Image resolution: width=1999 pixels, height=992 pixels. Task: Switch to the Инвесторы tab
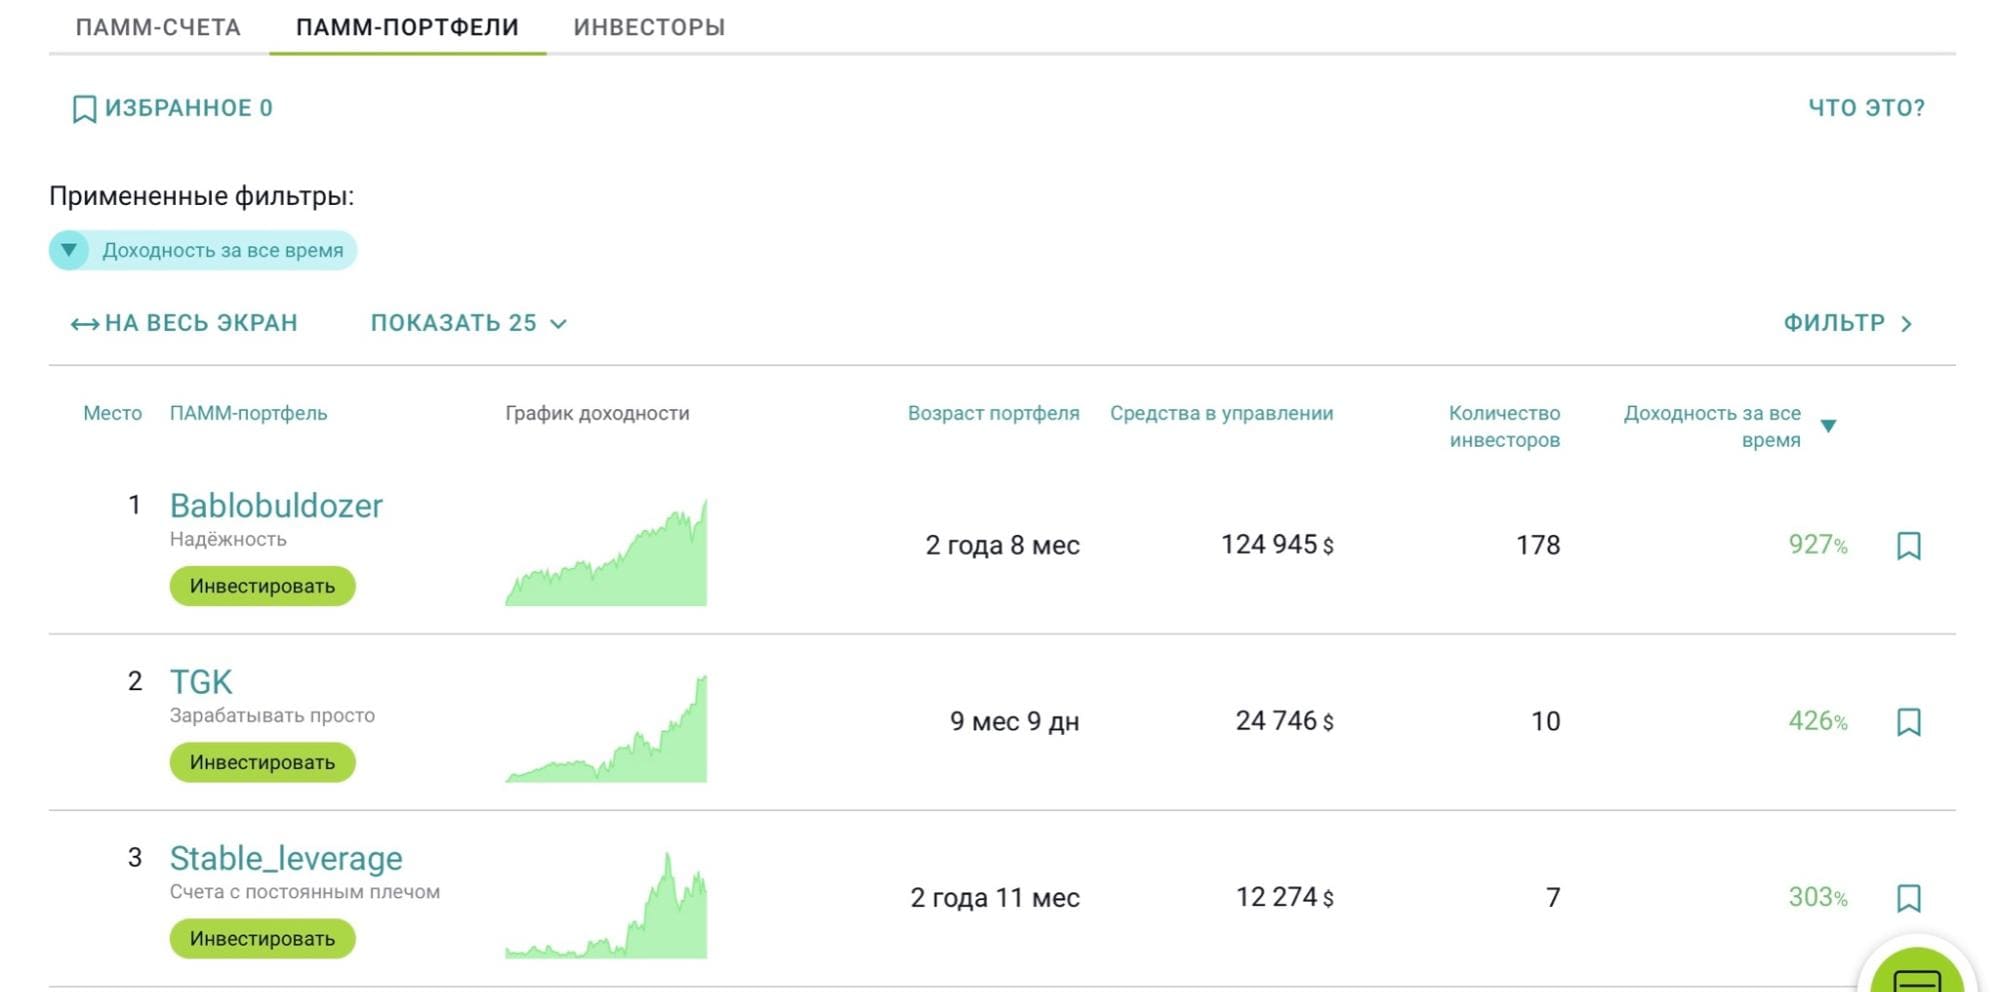(x=649, y=27)
